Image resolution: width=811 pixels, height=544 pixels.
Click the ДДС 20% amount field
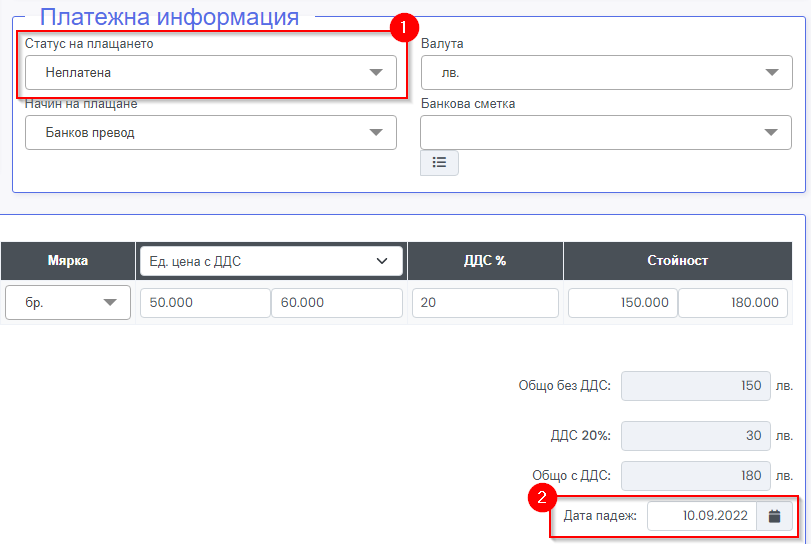point(696,436)
